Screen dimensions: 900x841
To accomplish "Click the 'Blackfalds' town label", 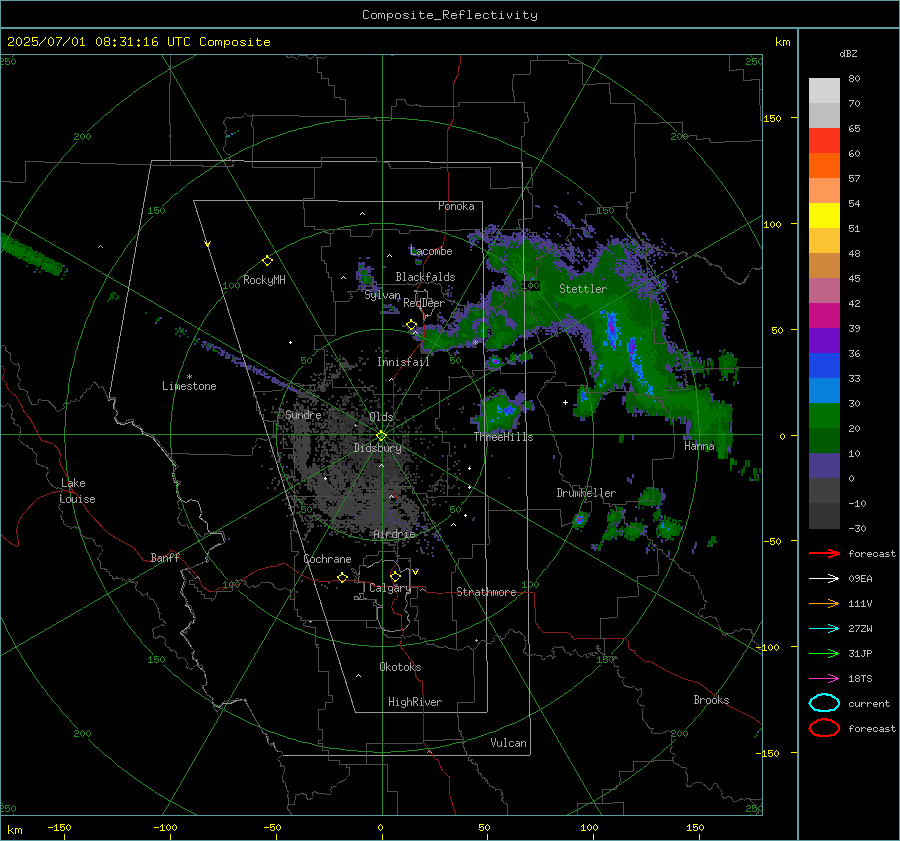I will tap(425, 277).
